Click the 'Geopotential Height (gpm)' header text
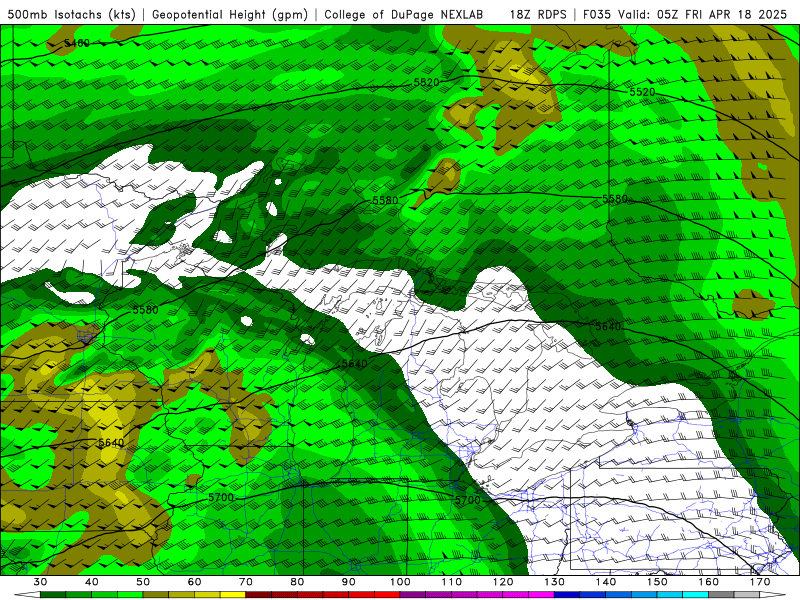The width and height of the screenshot is (800, 600). tap(230, 14)
